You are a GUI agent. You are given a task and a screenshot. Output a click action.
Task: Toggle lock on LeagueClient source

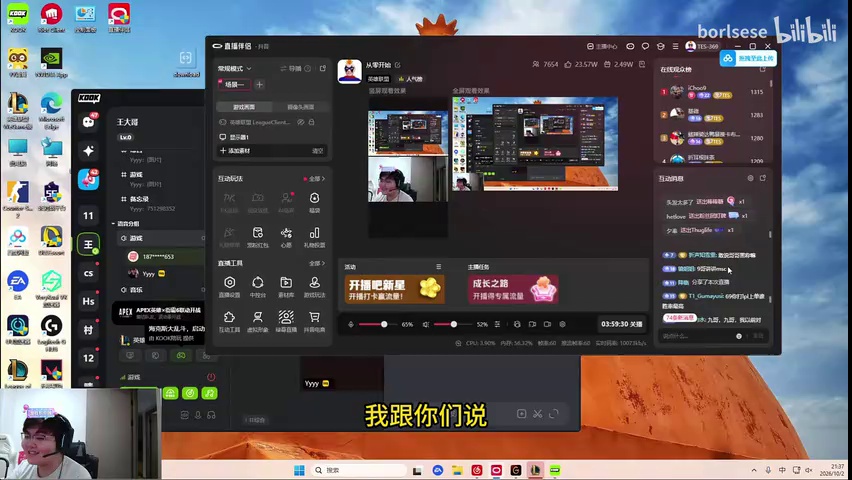pos(312,122)
